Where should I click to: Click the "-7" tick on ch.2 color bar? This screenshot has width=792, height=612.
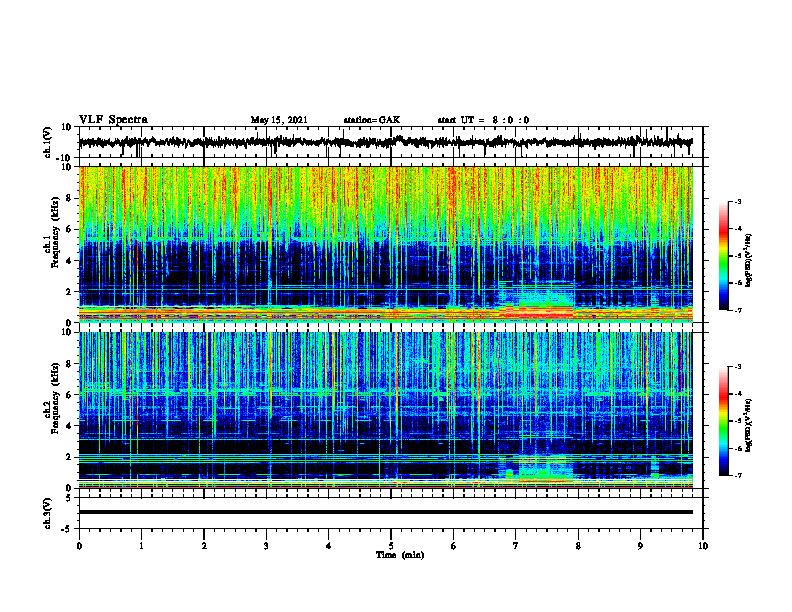[x=738, y=475]
